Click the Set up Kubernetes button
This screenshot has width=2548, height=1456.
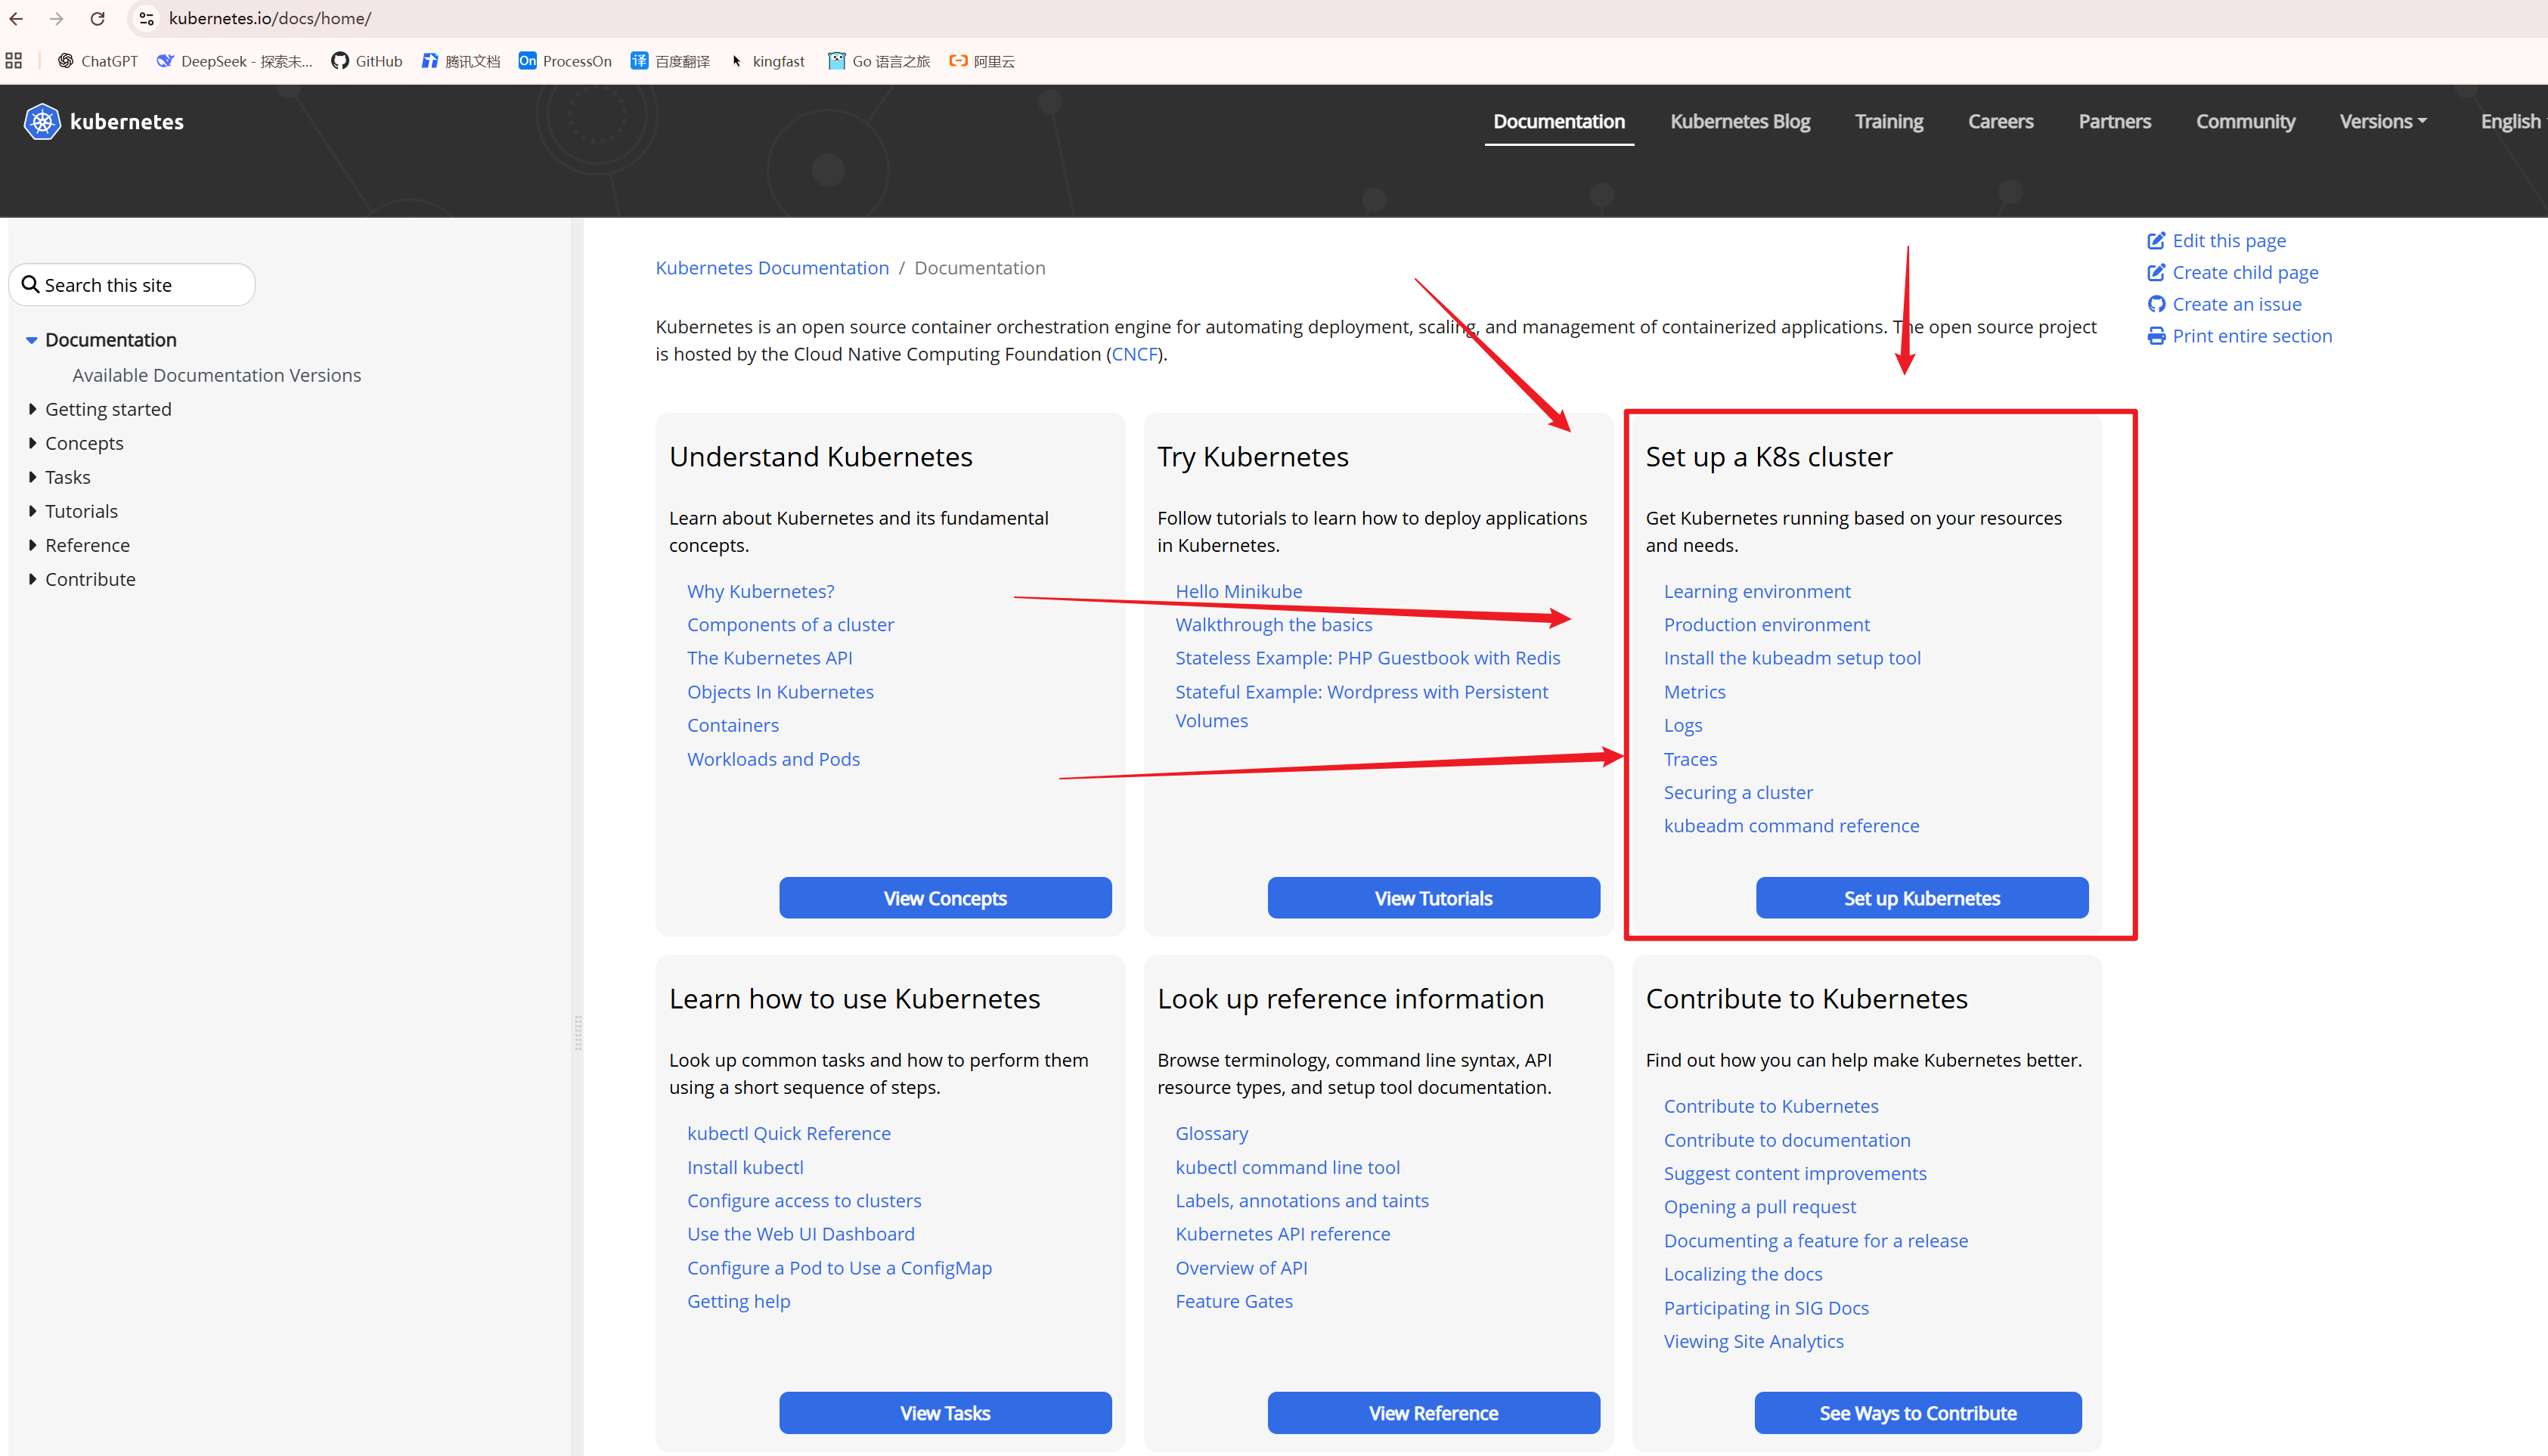pos(1922,898)
